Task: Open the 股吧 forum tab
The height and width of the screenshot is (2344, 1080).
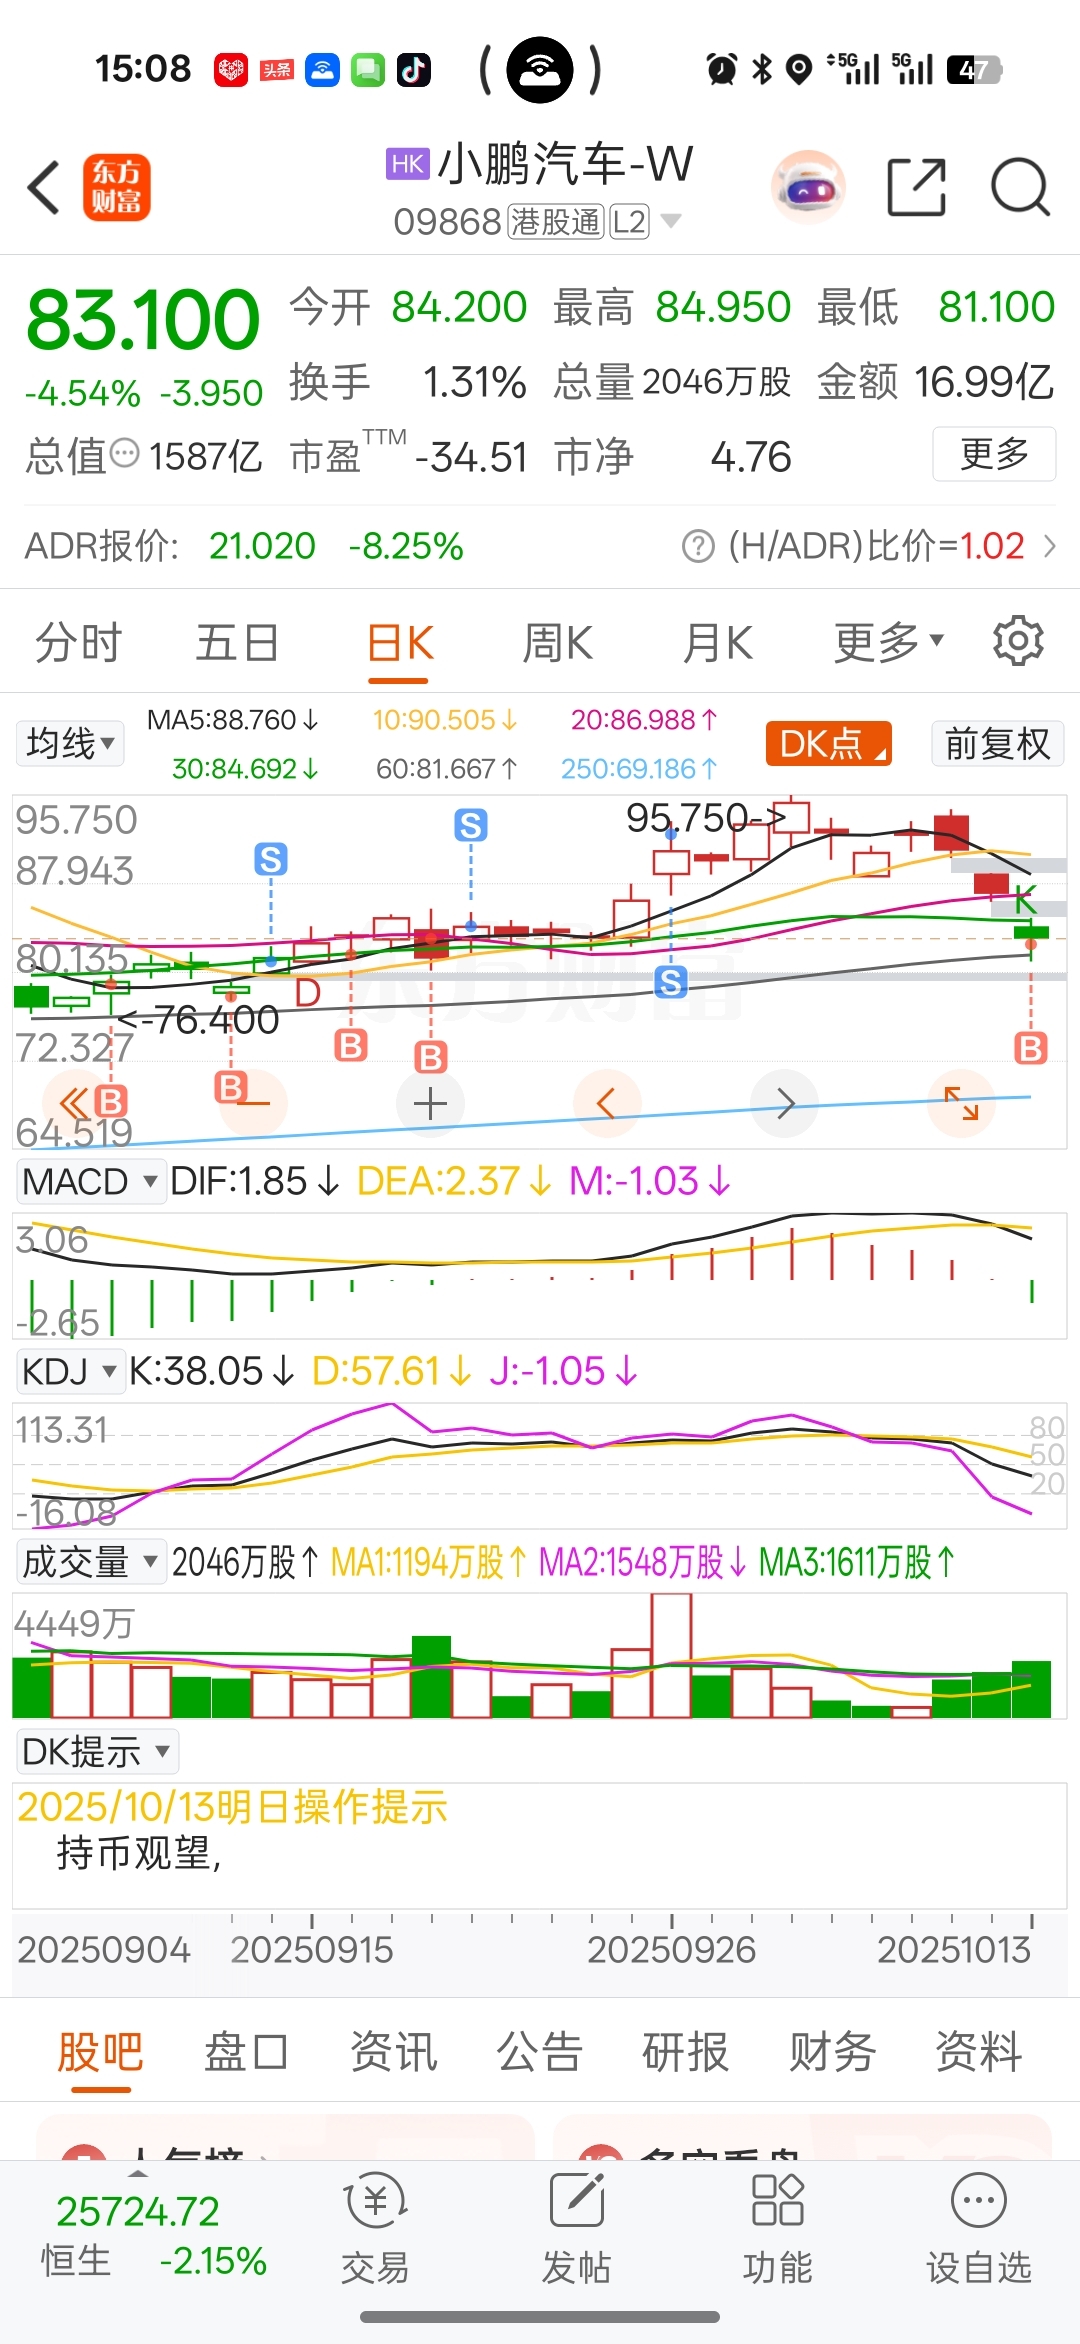Action: tap(100, 2052)
